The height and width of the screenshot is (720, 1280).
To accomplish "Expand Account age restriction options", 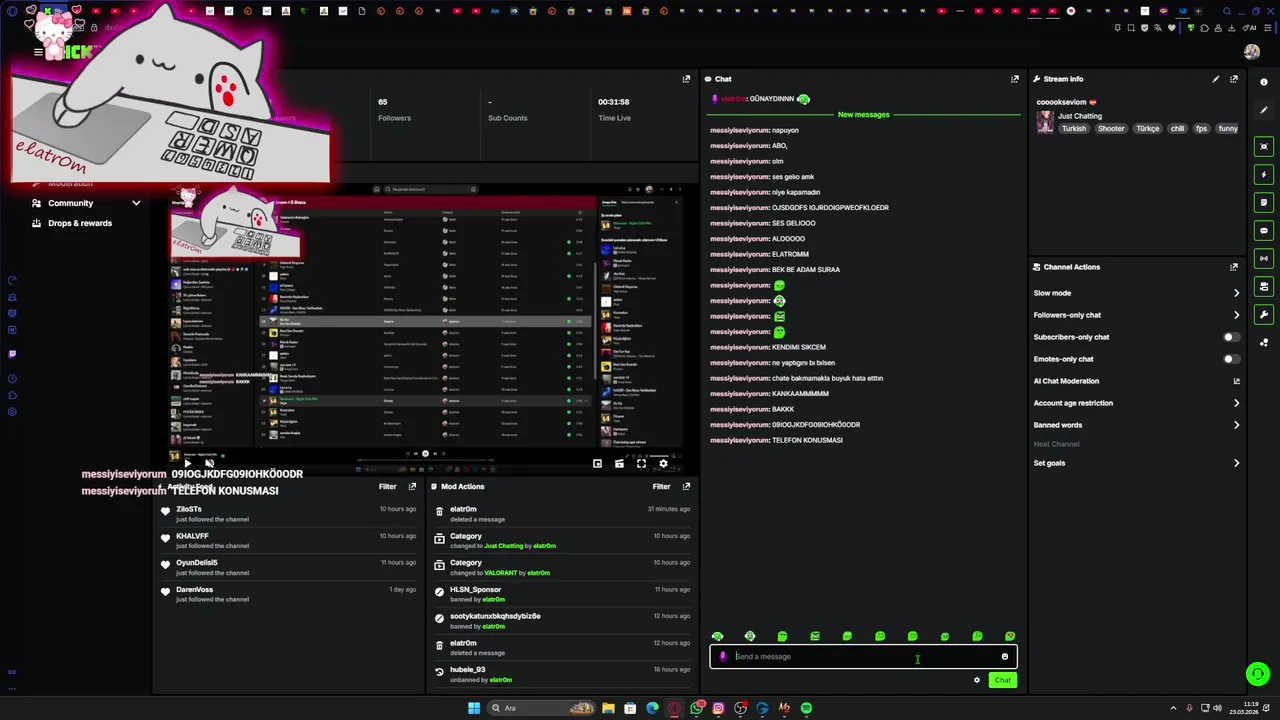I will 1236,403.
